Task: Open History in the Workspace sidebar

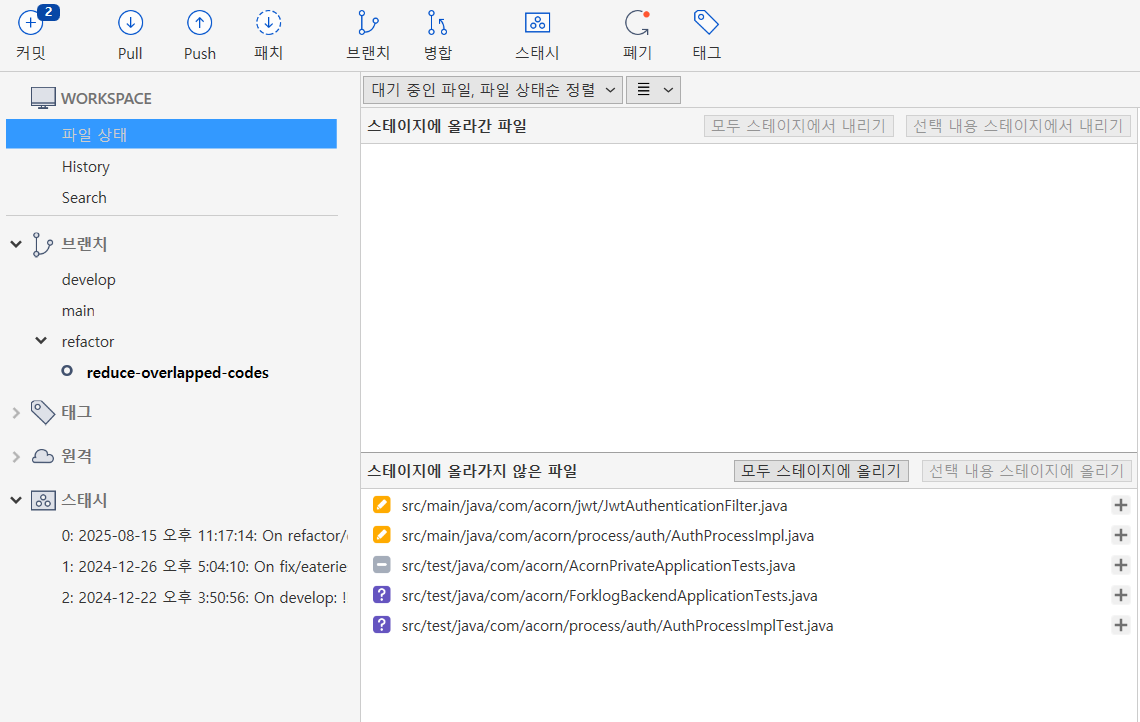Action: coord(86,167)
